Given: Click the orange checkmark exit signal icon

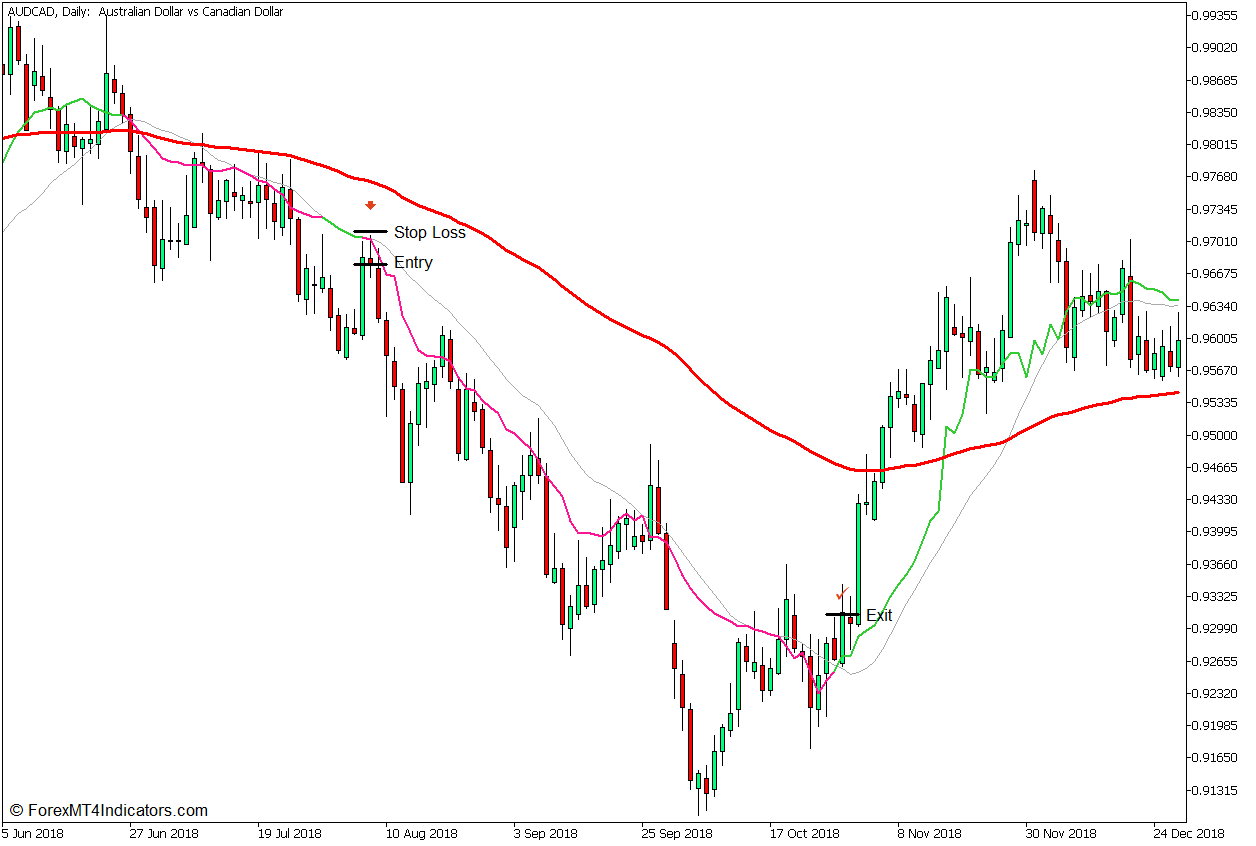Looking at the screenshot, I should click(840, 594).
